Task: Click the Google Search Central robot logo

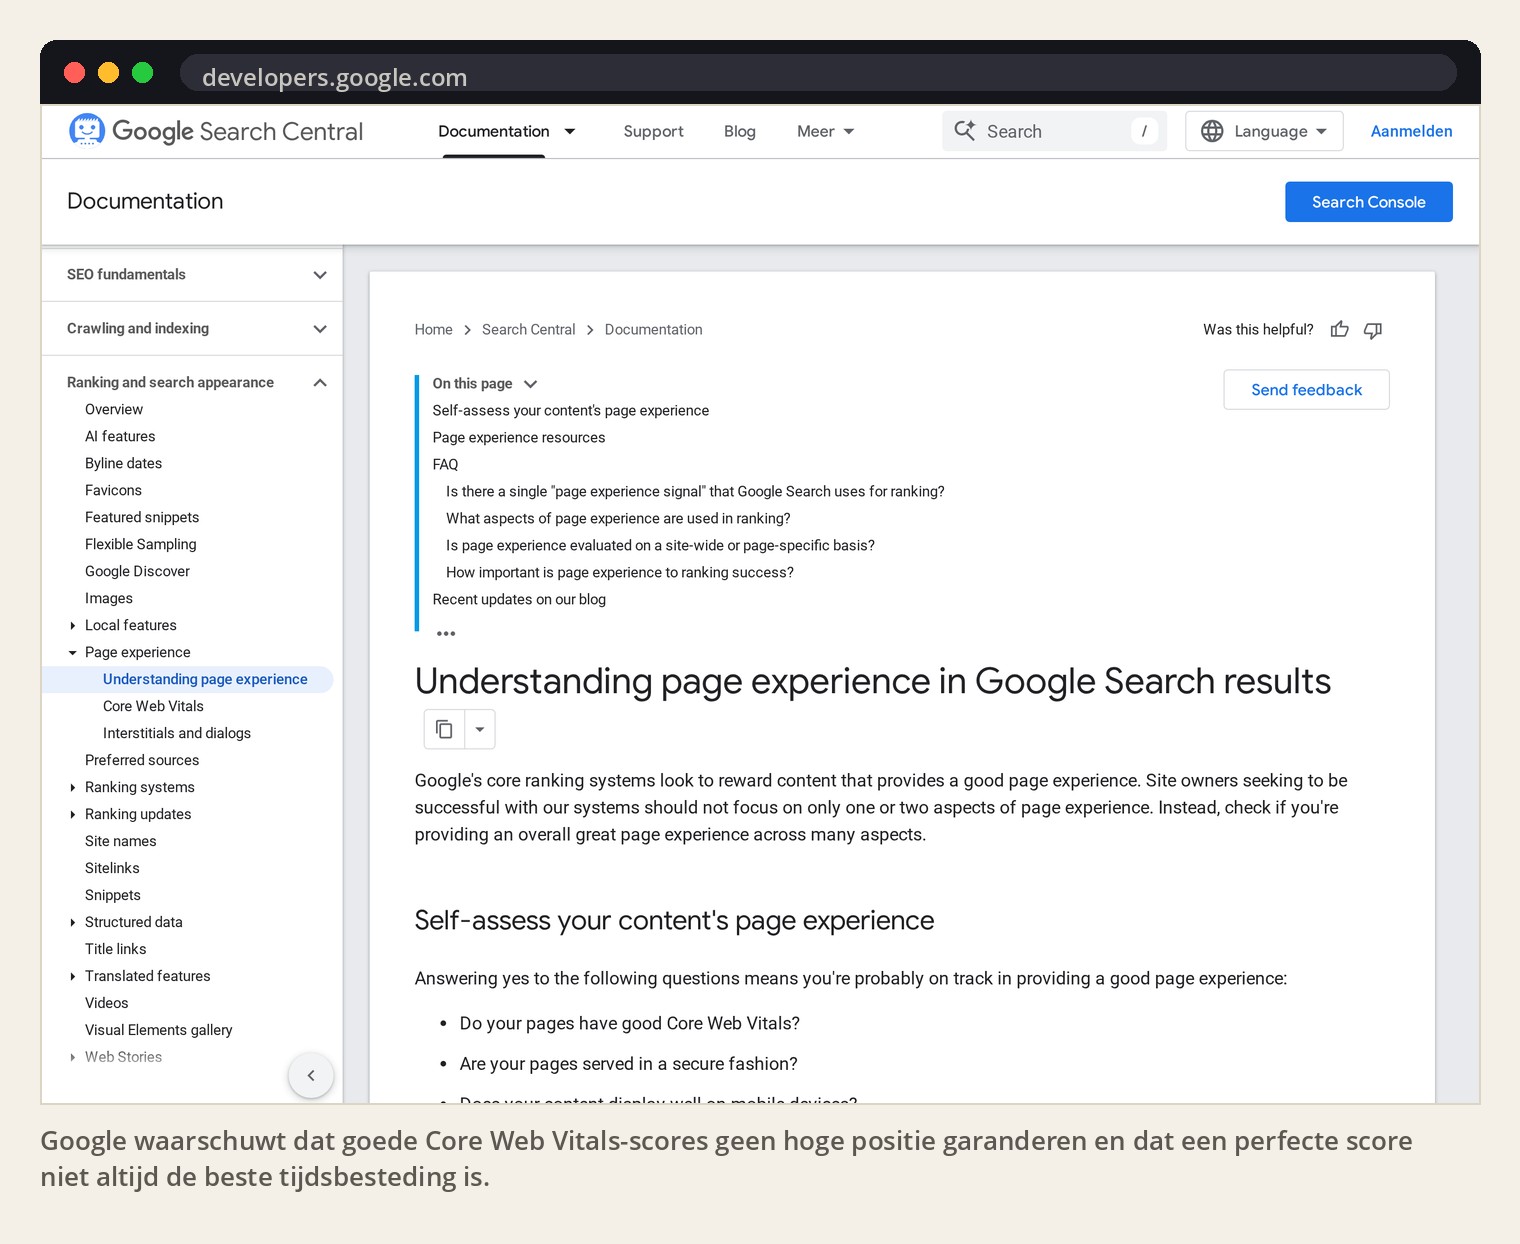Action: (x=87, y=130)
